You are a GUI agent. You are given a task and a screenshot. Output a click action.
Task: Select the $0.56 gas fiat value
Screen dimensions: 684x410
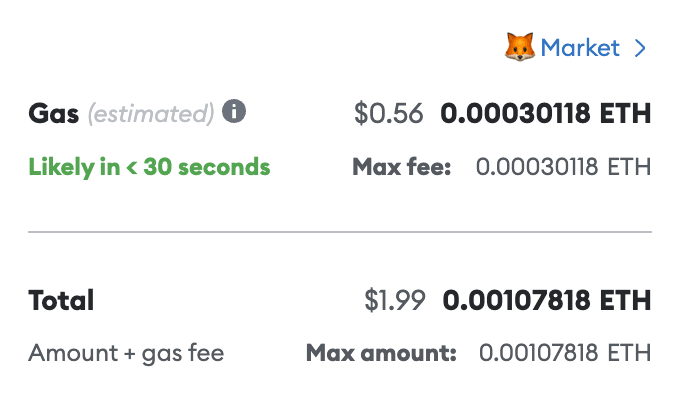(x=390, y=113)
